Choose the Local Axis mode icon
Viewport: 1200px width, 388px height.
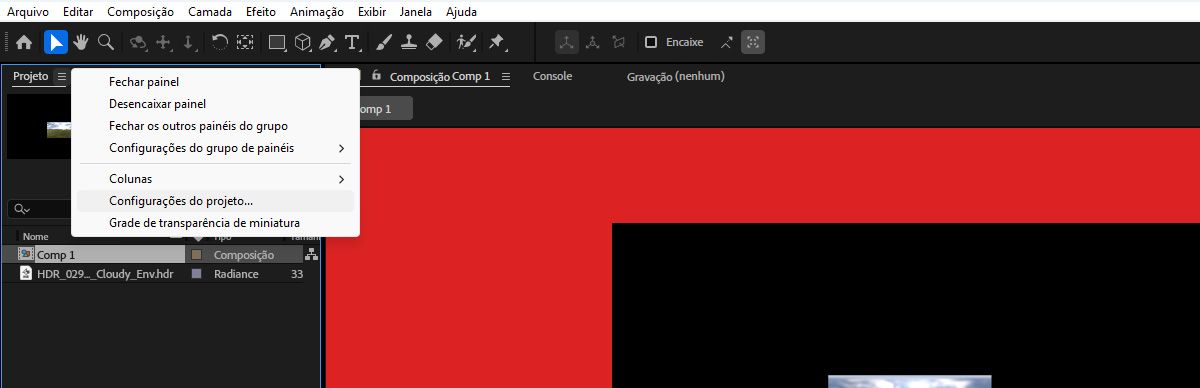click(567, 43)
